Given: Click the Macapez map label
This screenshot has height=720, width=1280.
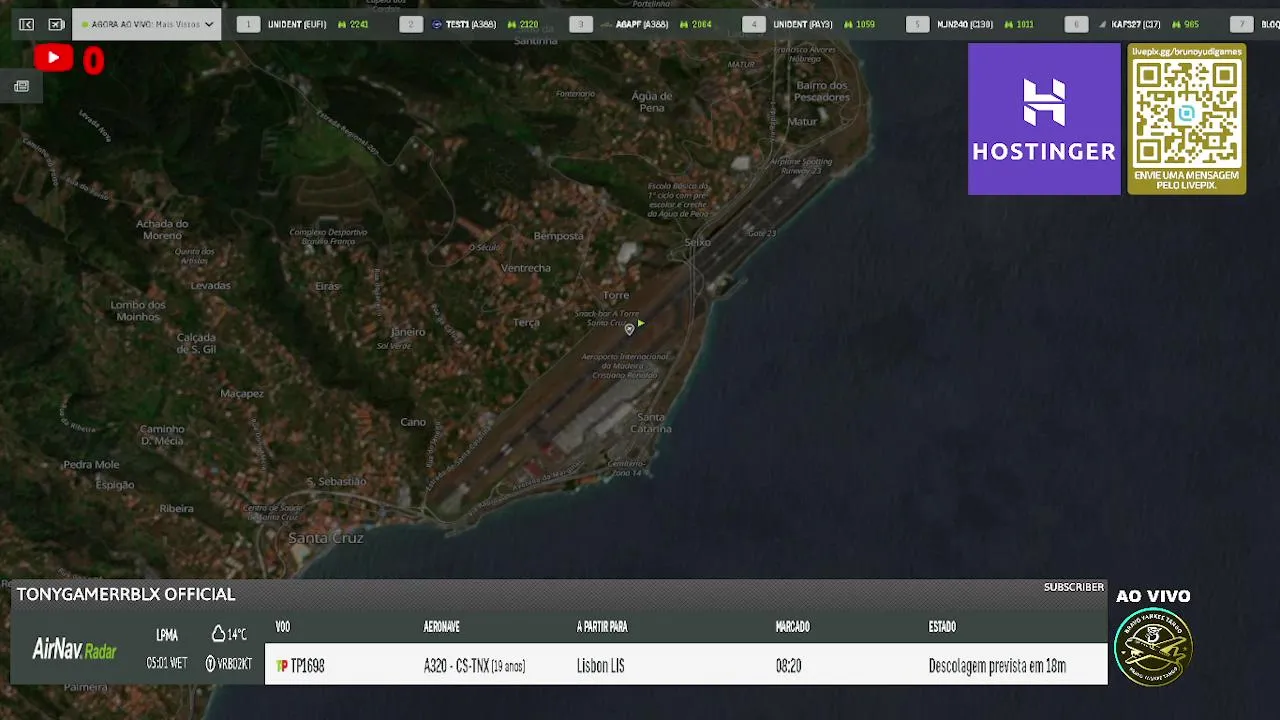Looking at the screenshot, I should point(242,394).
